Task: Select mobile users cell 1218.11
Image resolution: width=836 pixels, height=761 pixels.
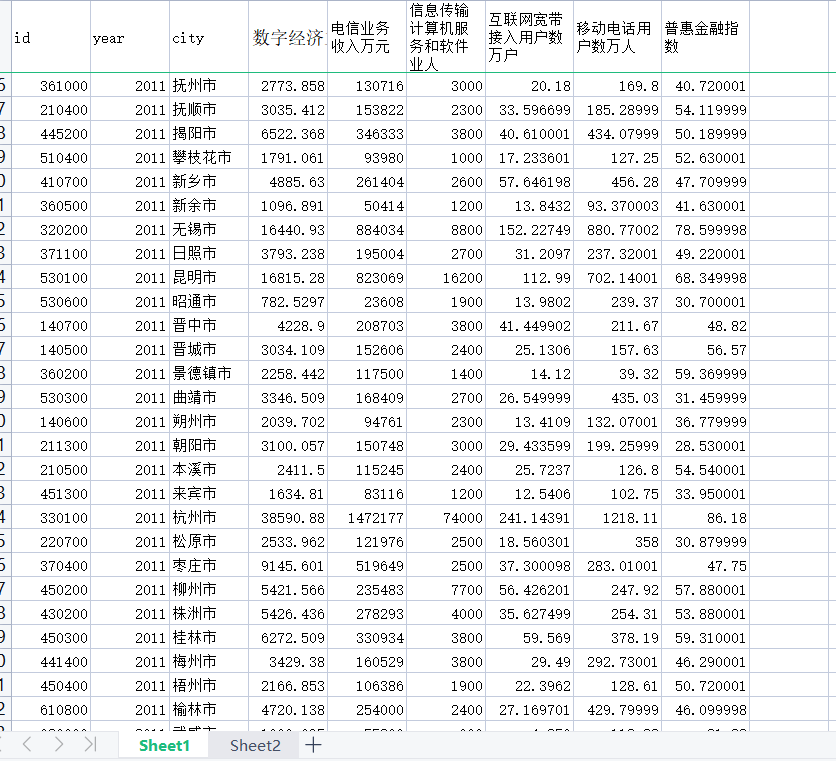Action: pos(617,517)
